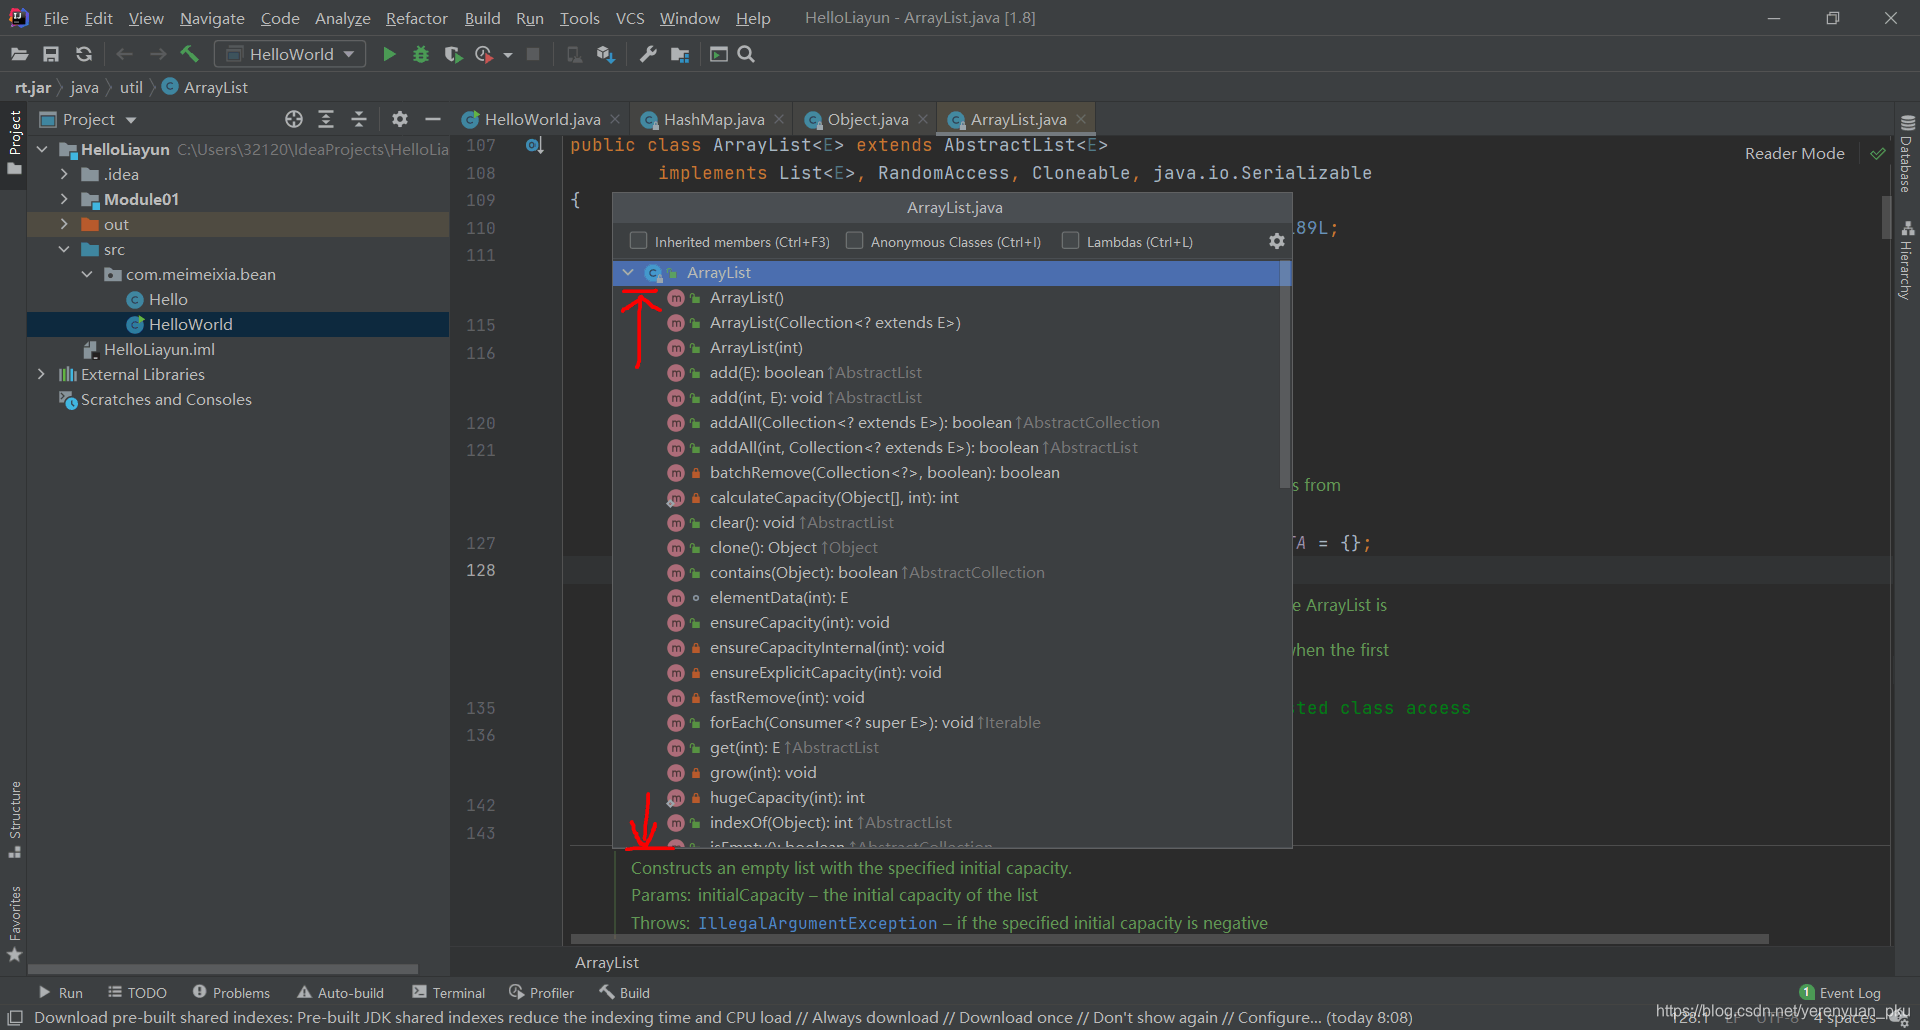Open the Event Log
Screen dimensions: 1920x1030
point(1840,993)
